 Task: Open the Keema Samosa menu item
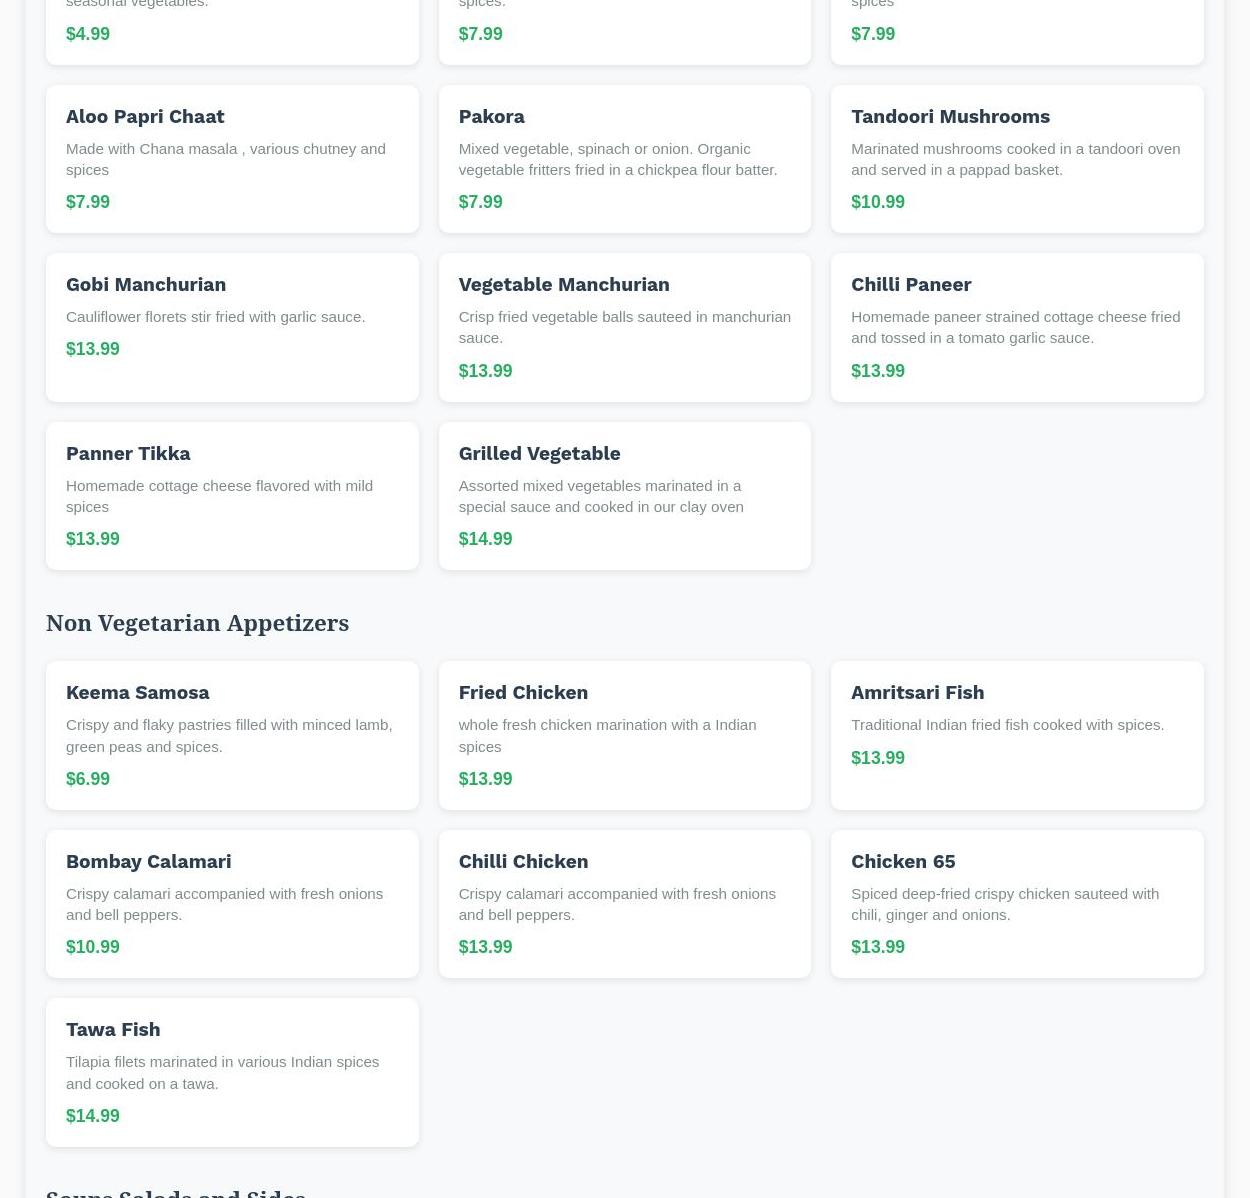137,692
